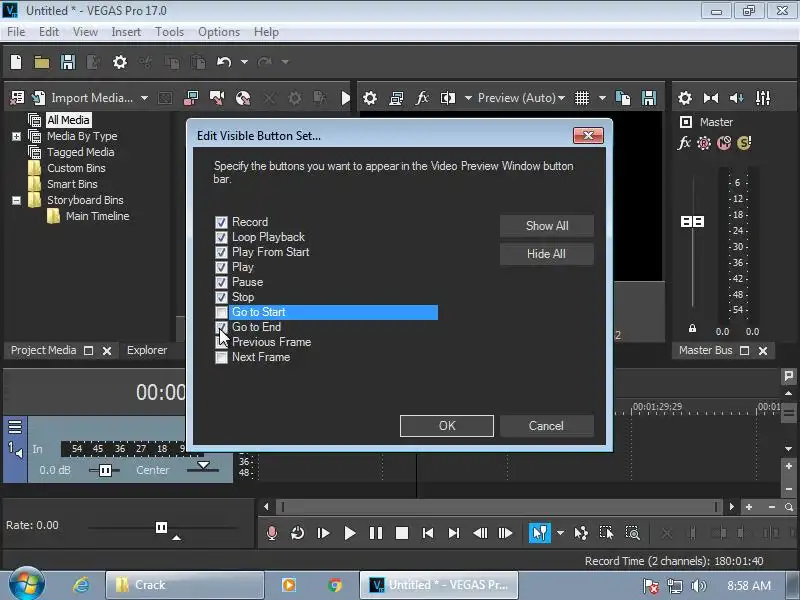800x600 pixels.
Task: Open the File menu
Action: click(16, 32)
